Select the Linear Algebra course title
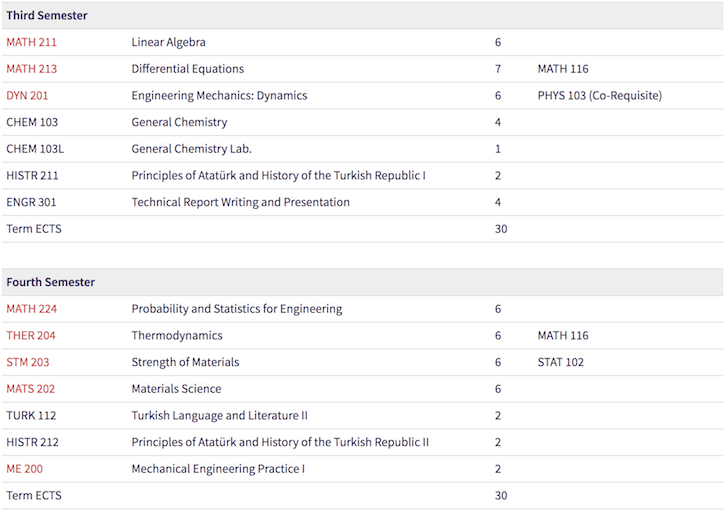Image resolution: width=726 pixels, height=512 pixels. tap(169, 42)
